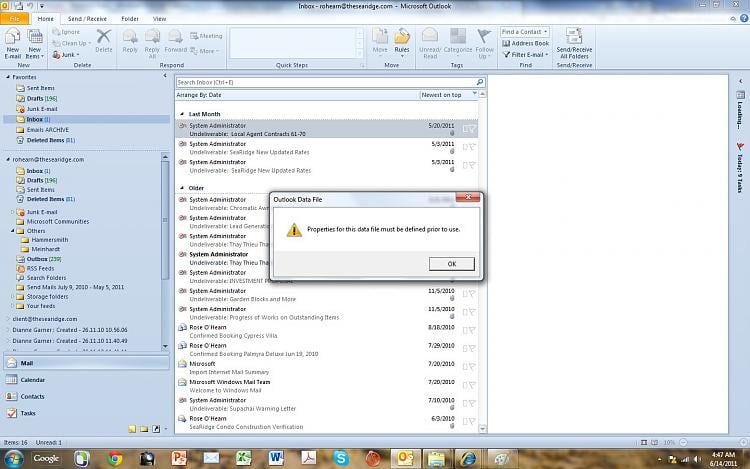Collapse the rohearn@thesearidge.com account tree
750x469 pixels.
pyautogui.click(x=8, y=159)
